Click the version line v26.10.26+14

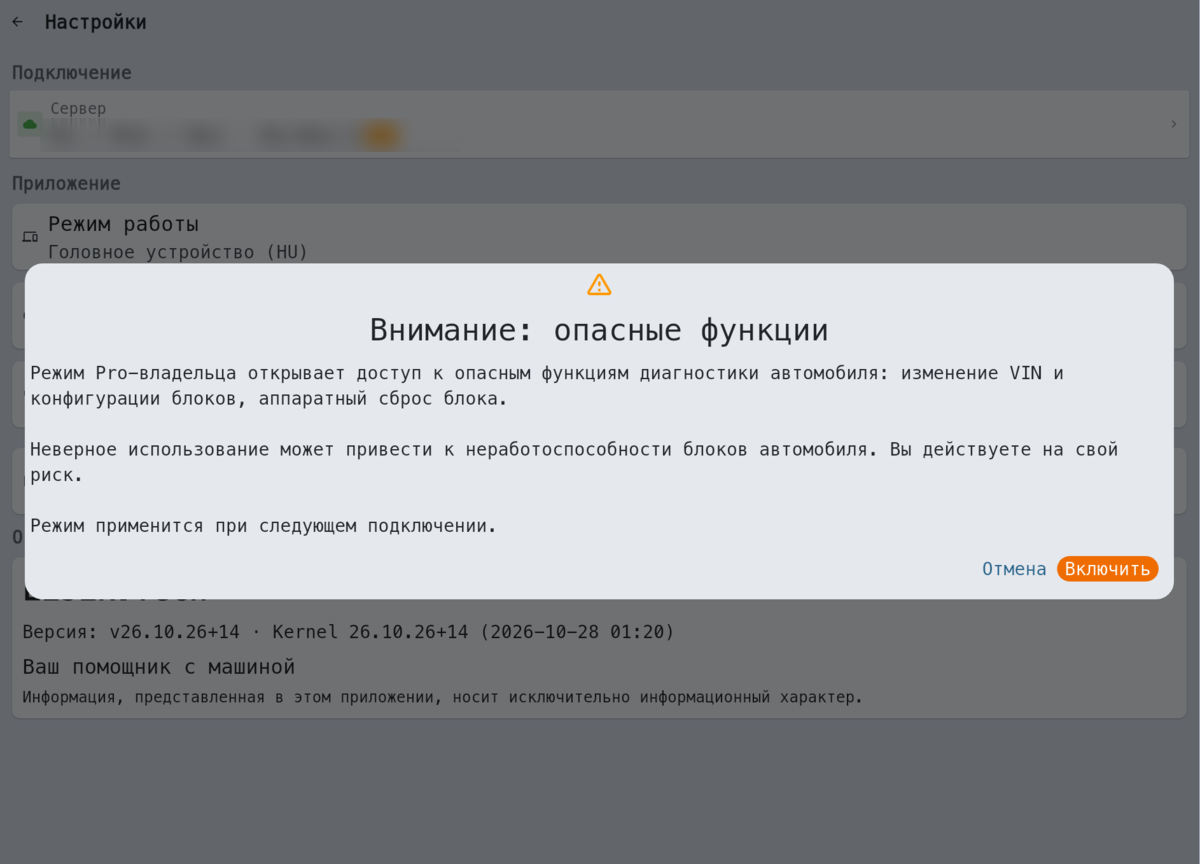tap(348, 632)
